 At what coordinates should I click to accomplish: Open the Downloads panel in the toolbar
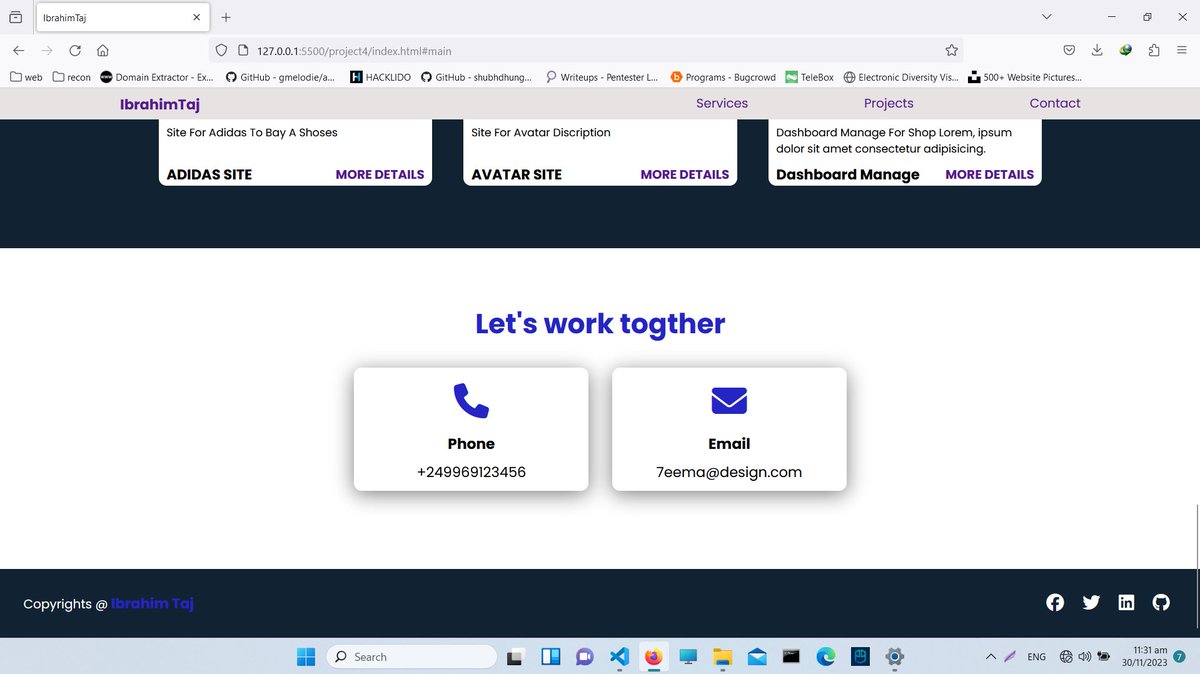click(1096, 49)
